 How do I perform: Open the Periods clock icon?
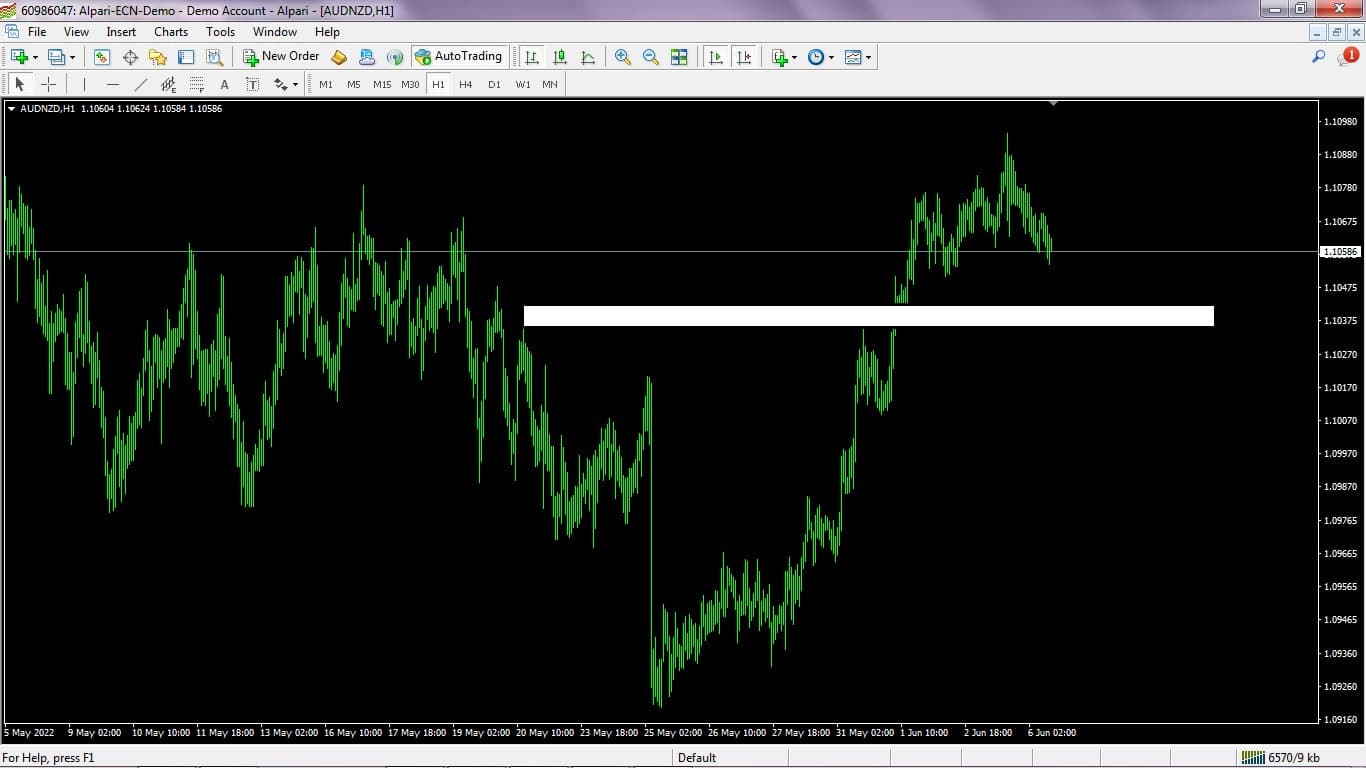(816, 57)
